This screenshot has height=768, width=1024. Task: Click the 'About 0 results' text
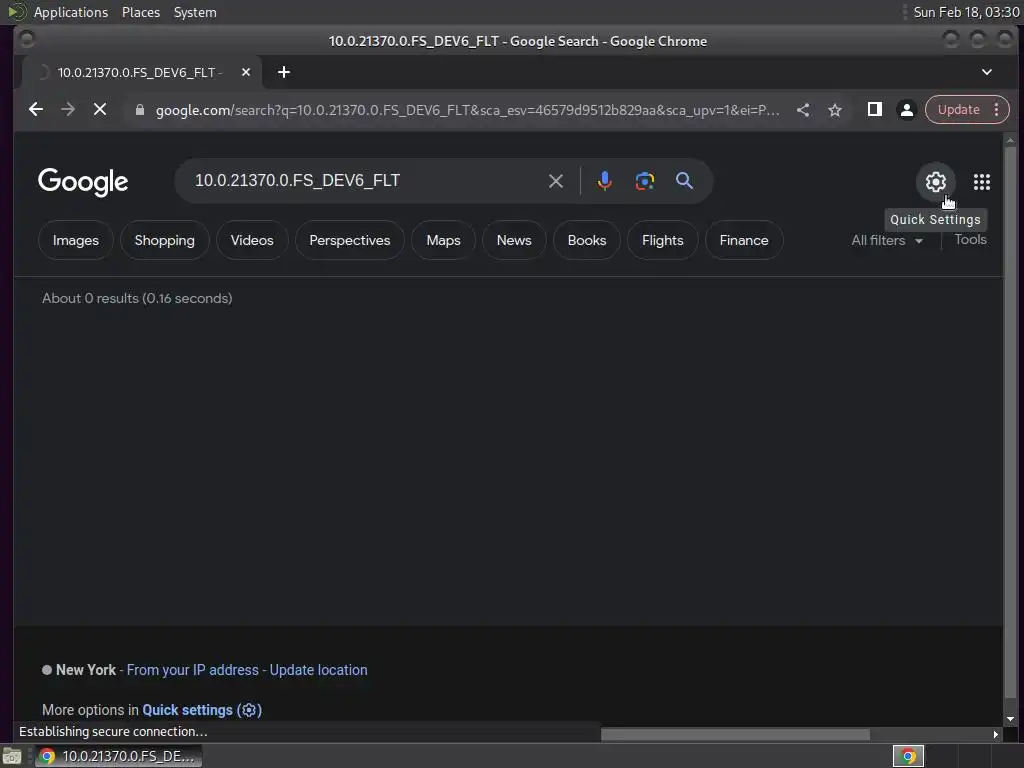(x=137, y=298)
